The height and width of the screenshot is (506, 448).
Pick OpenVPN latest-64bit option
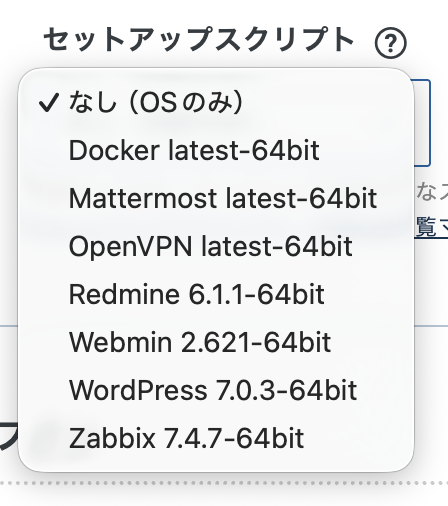click(x=216, y=246)
